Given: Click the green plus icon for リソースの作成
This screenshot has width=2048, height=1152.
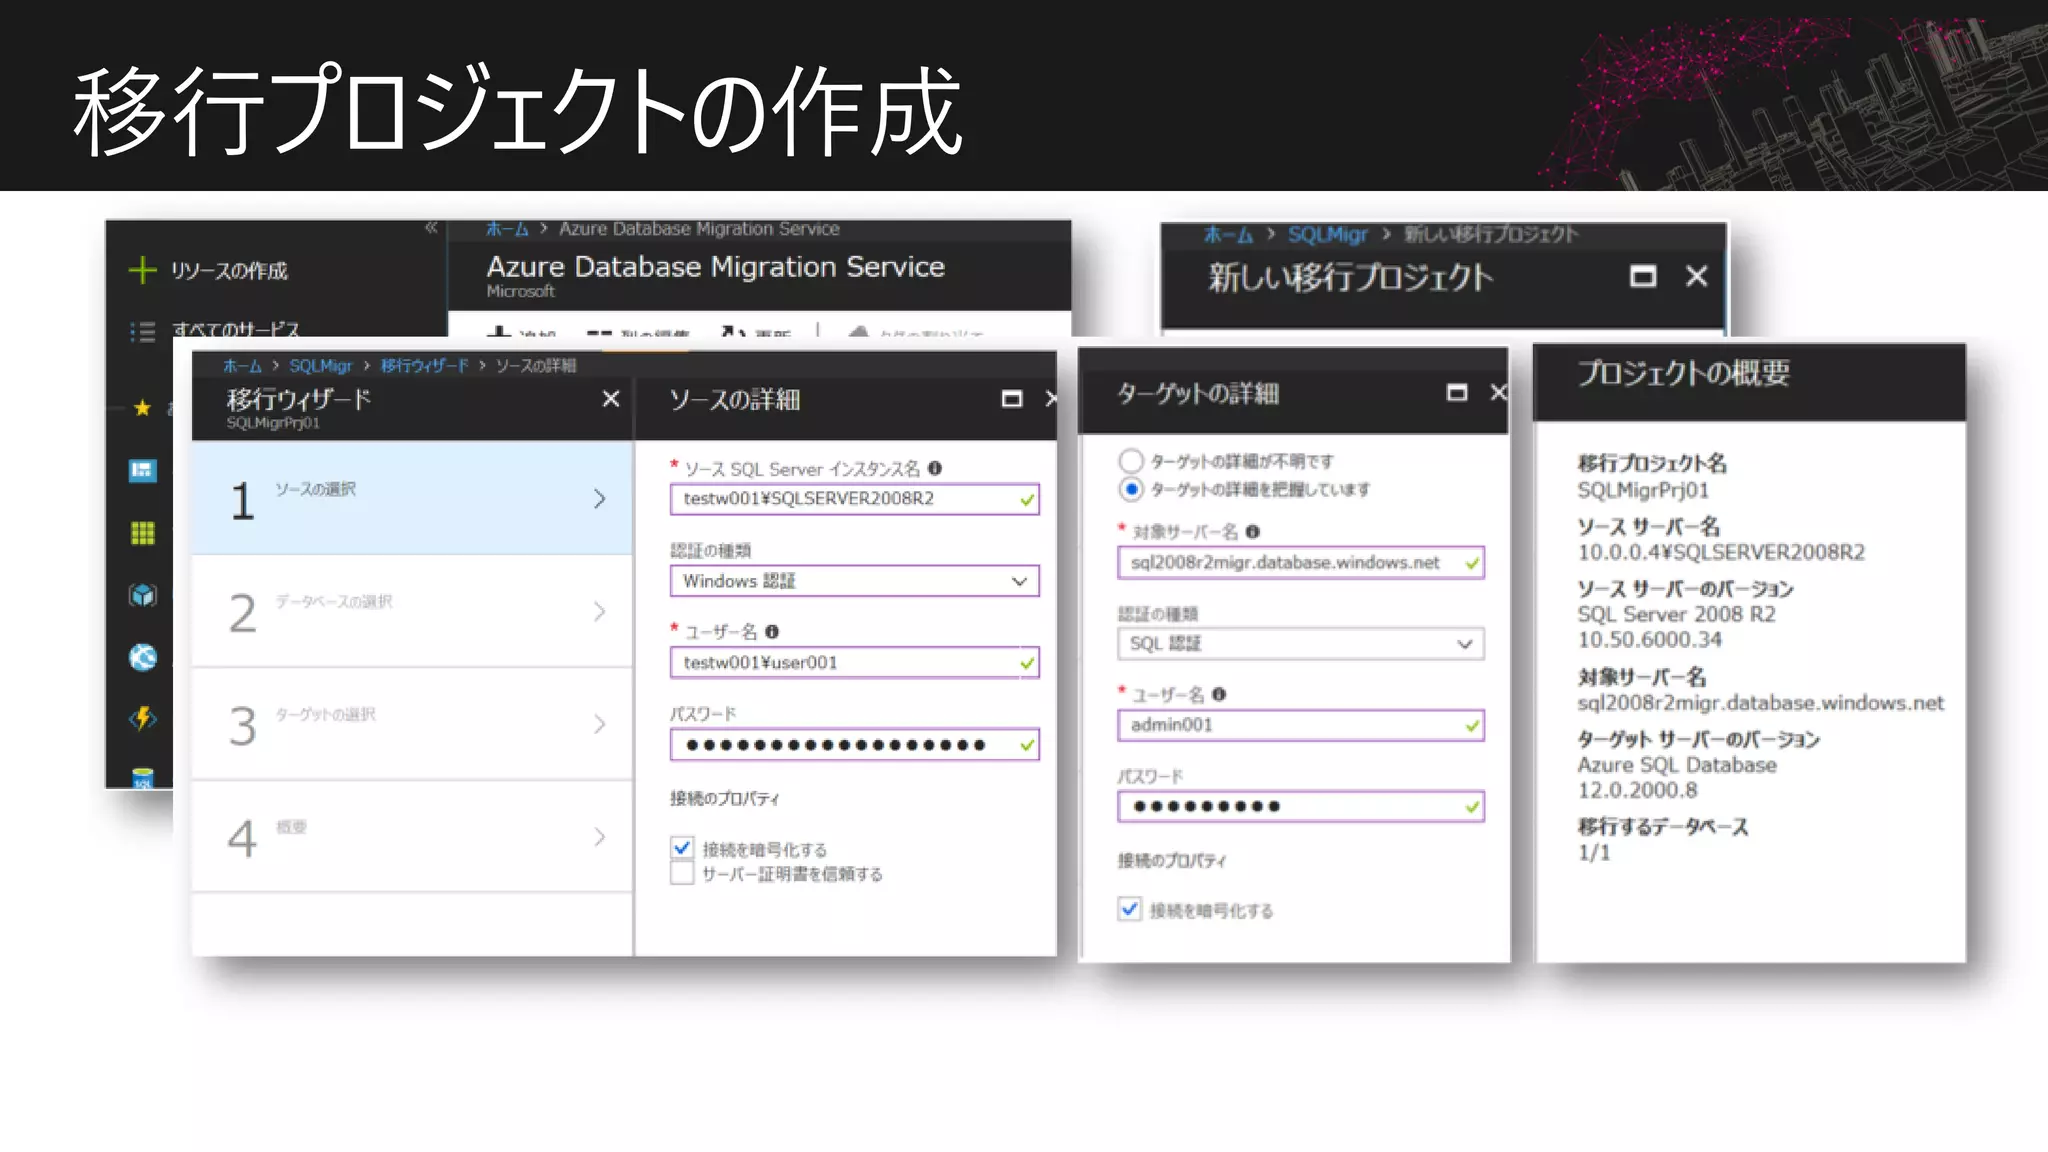Looking at the screenshot, I should 143,270.
